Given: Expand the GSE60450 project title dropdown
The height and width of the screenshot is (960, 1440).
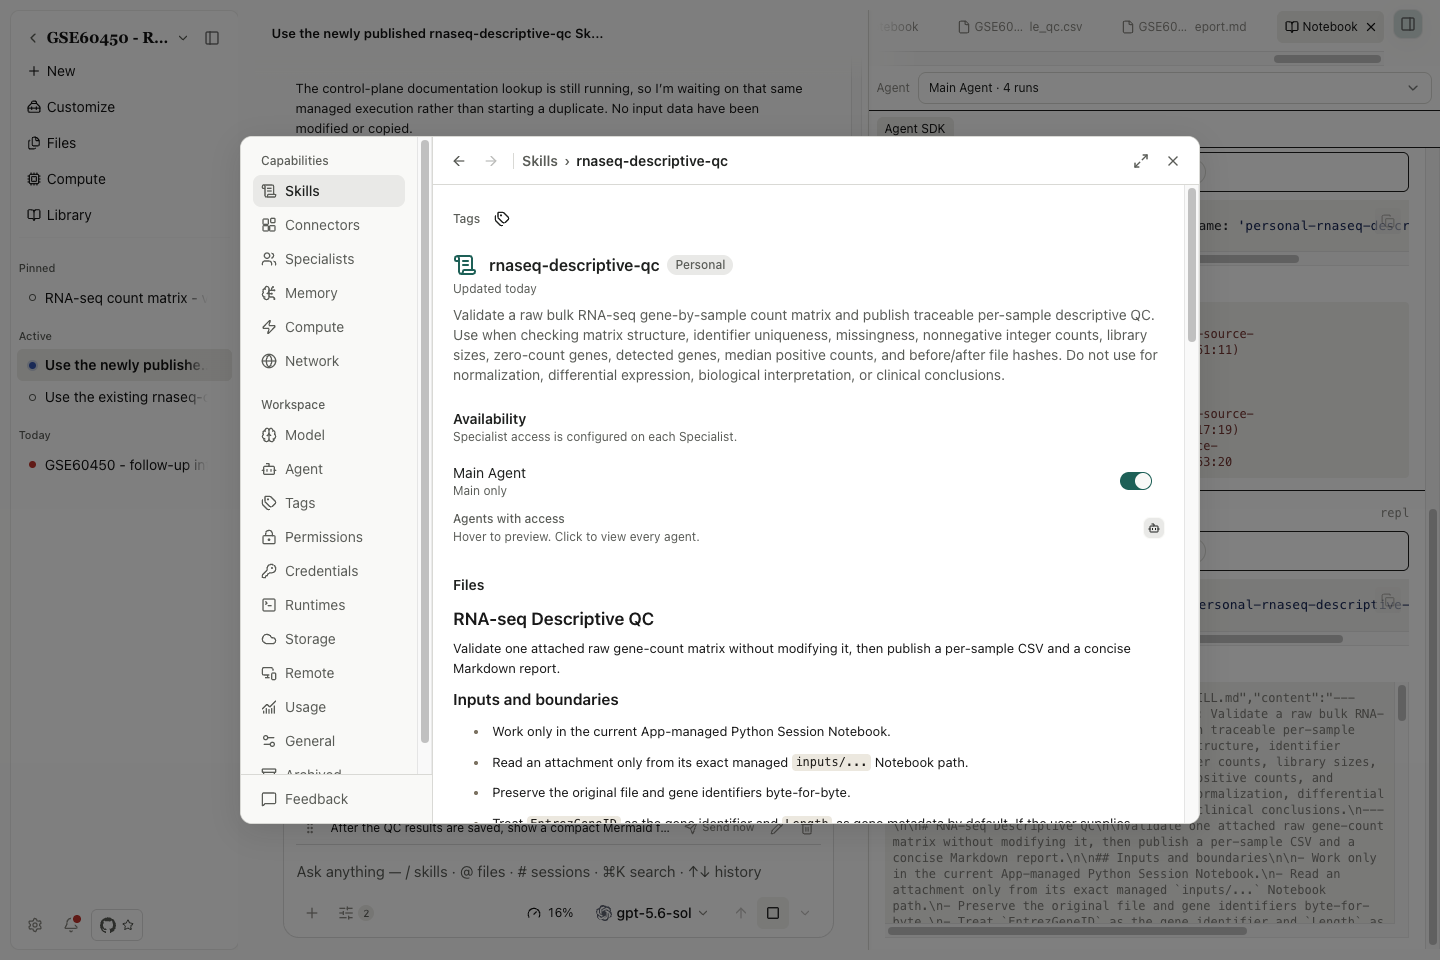Looking at the screenshot, I should tap(183, 38).
